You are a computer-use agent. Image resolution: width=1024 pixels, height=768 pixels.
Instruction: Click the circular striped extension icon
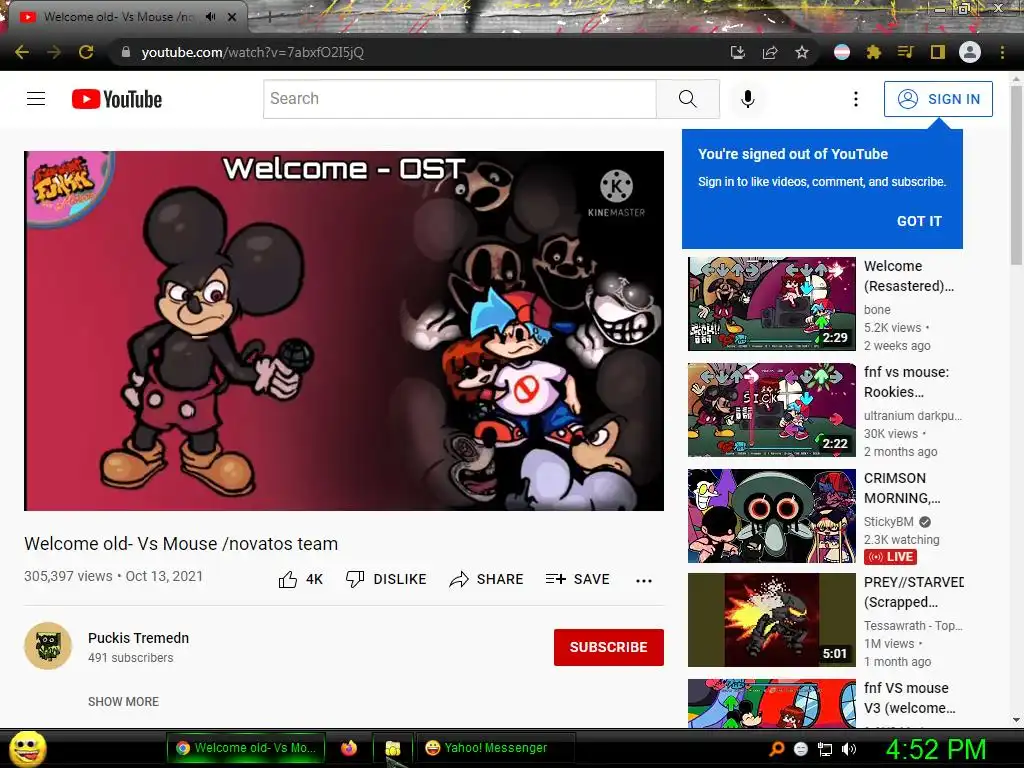(x=842, y=52)
